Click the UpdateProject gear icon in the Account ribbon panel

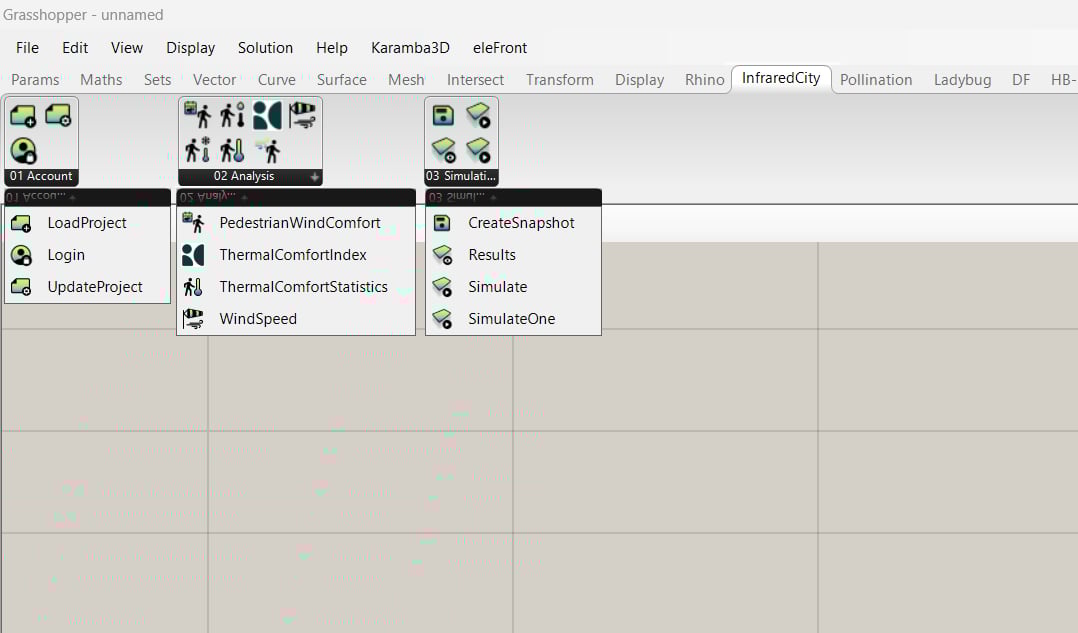click(x=58, y=115)
